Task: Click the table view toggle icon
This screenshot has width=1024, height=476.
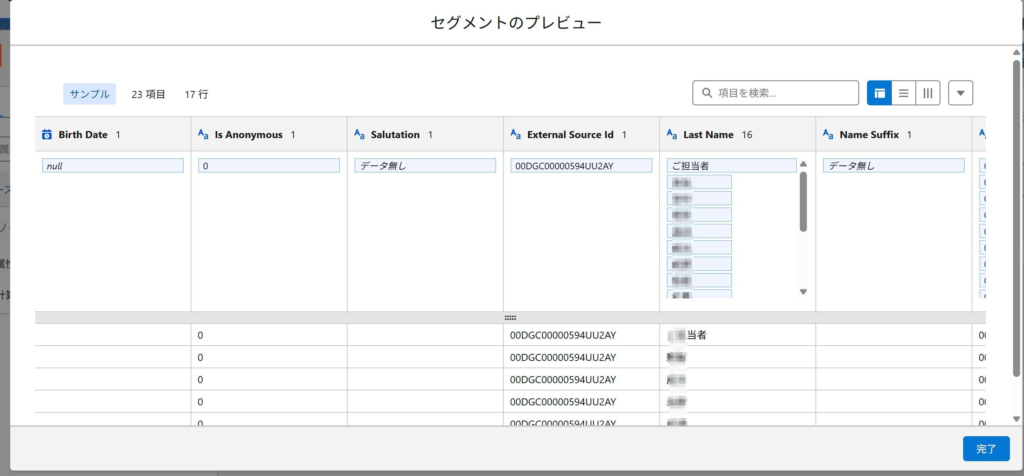Action: coord(879,93)
